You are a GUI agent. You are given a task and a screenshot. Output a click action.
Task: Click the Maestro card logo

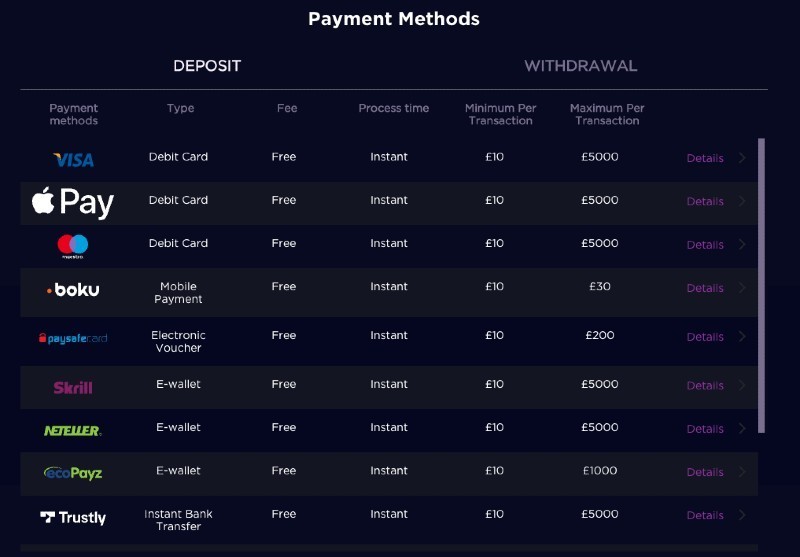[72, 246]
